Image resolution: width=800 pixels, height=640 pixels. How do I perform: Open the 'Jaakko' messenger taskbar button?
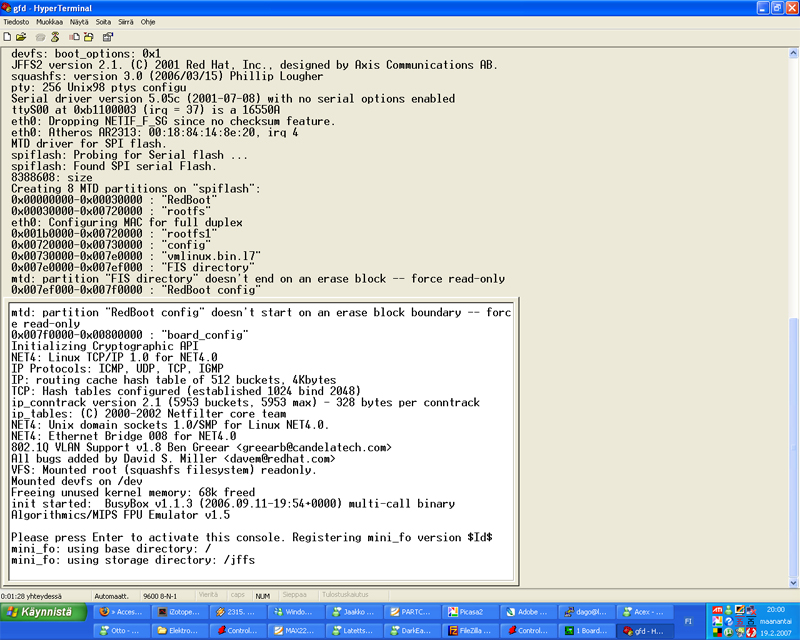tap(356, 611)
